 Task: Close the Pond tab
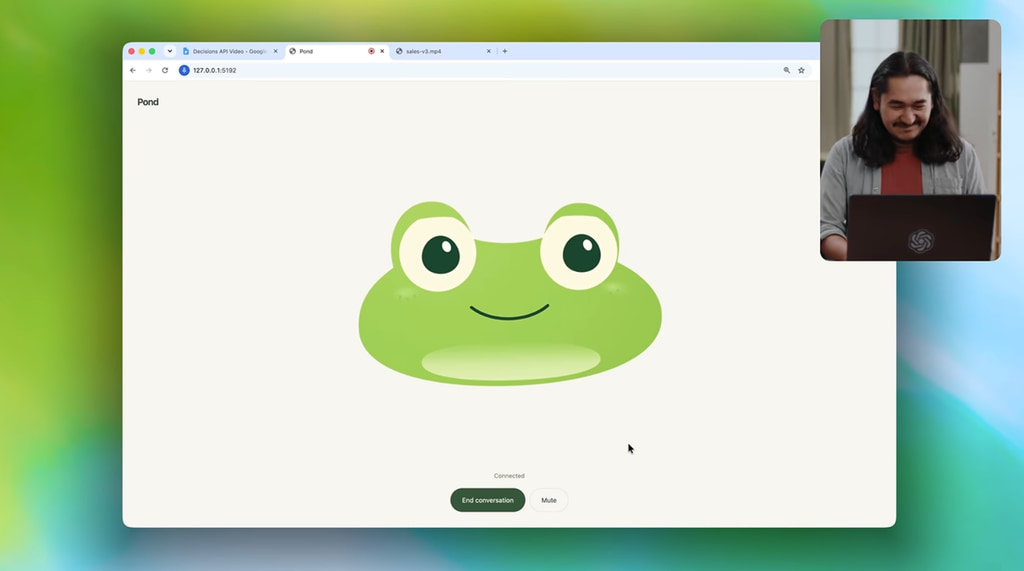[x=383, y=51]
